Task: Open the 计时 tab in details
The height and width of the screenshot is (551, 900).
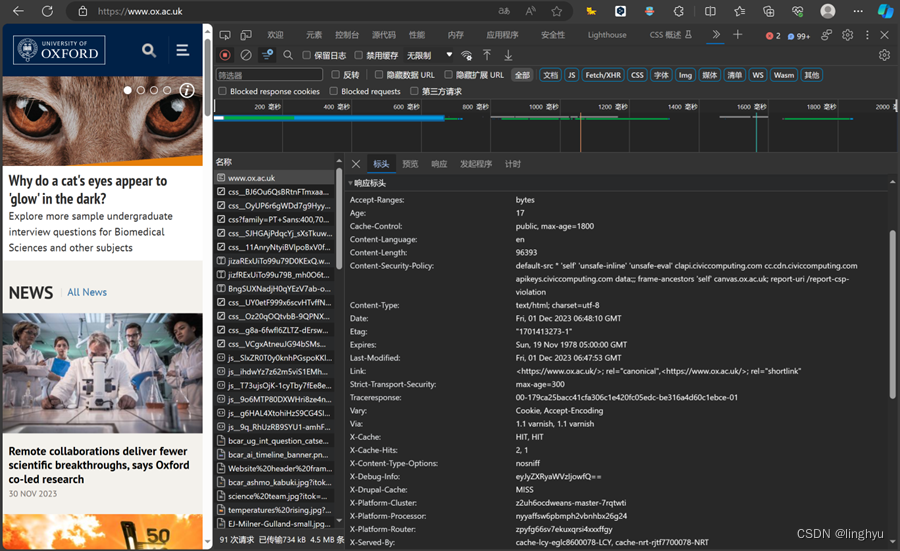Action: 513,164
